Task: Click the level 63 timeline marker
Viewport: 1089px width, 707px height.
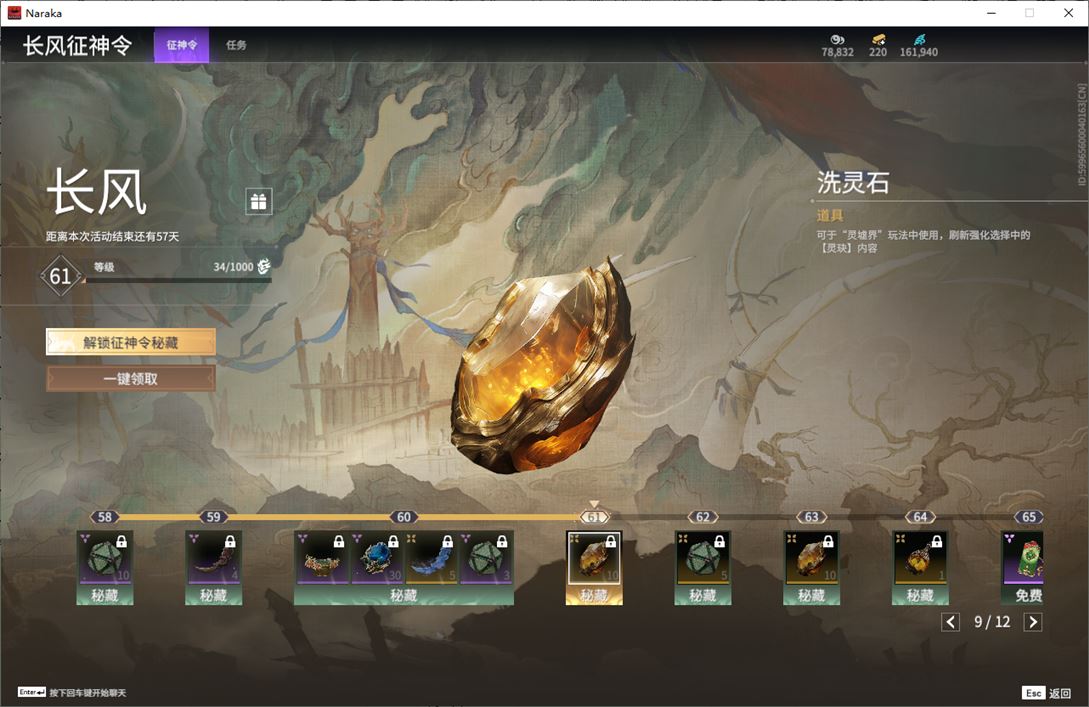Action: pos(811,517)
